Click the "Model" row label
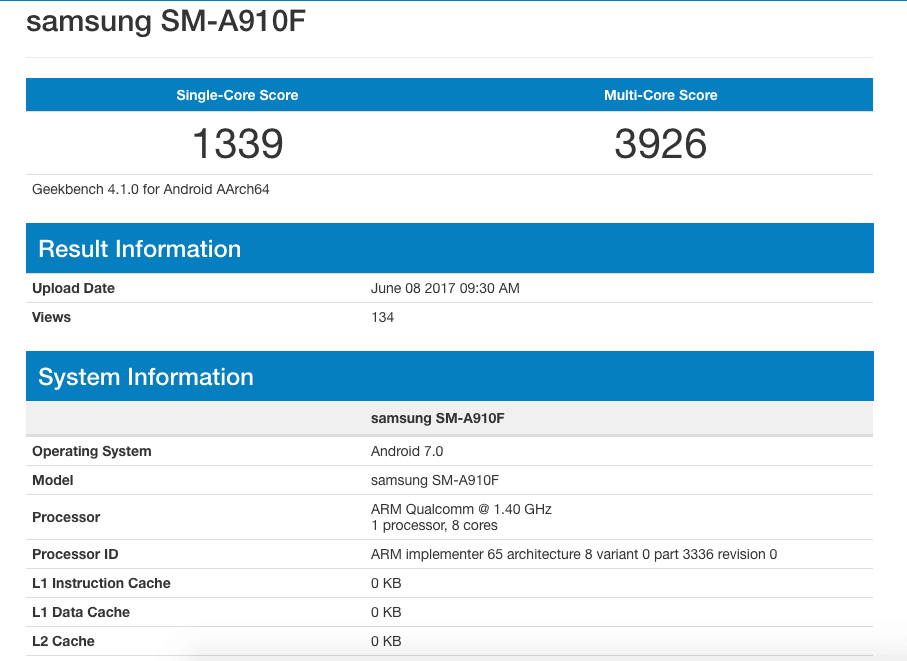 pos(53,480)
